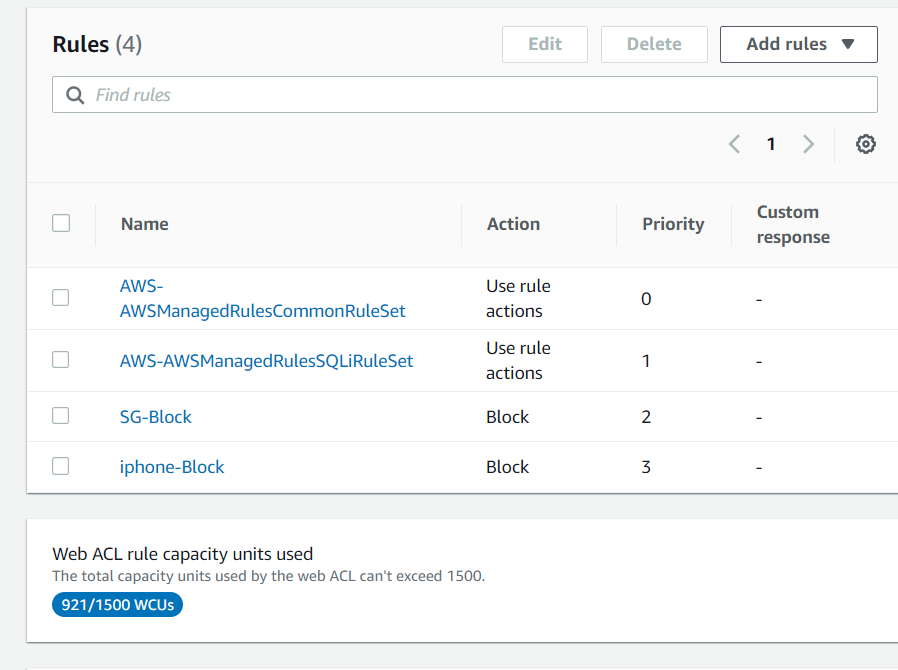Go to the next page of rules
The width and height of the screenshot is (898, 670).
[x=808, y=144]
